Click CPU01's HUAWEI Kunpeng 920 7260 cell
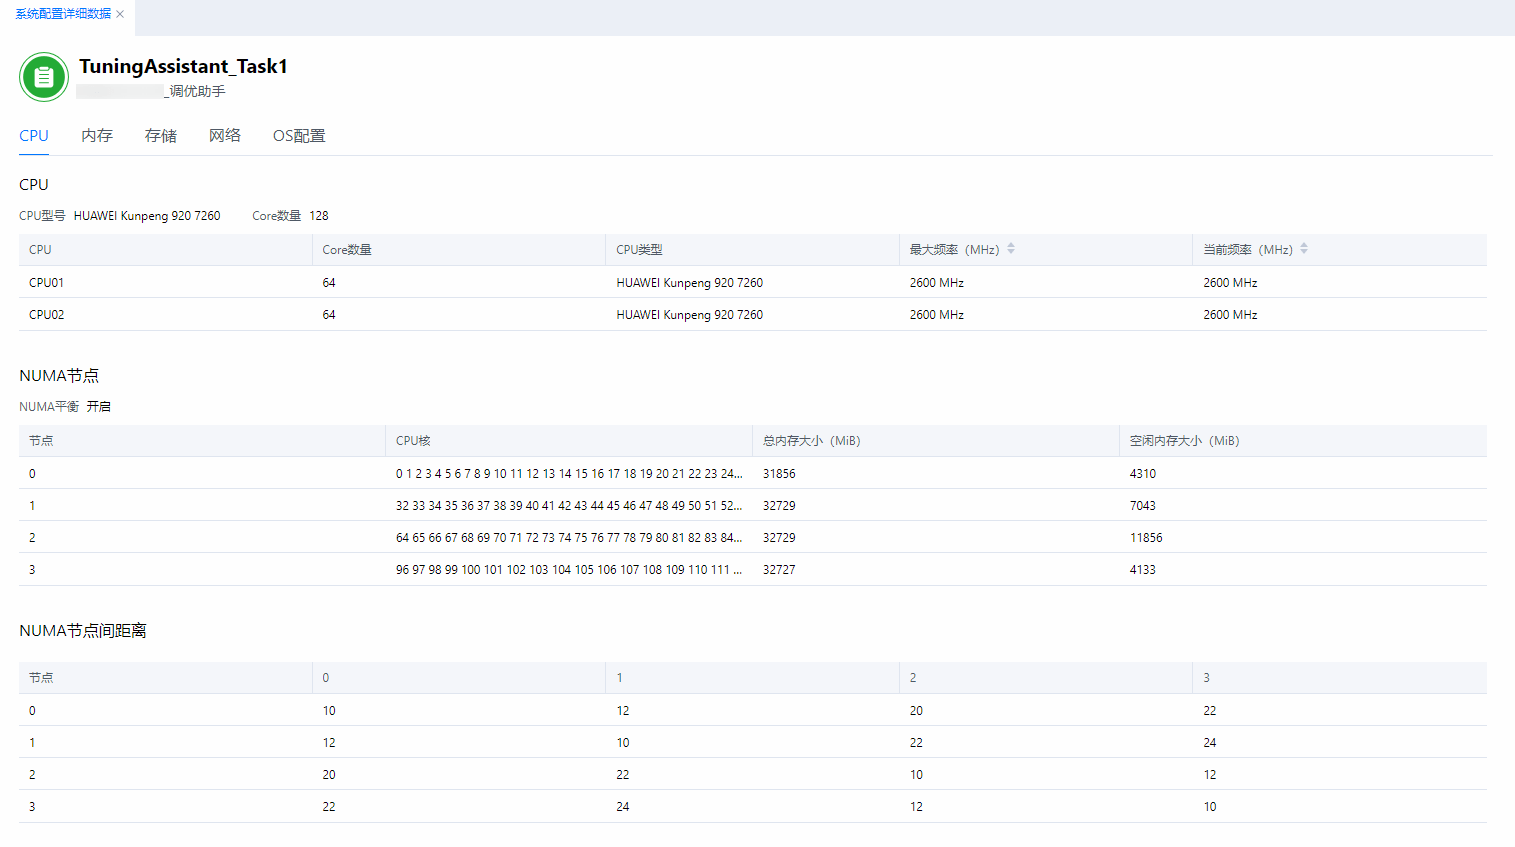 690,283
